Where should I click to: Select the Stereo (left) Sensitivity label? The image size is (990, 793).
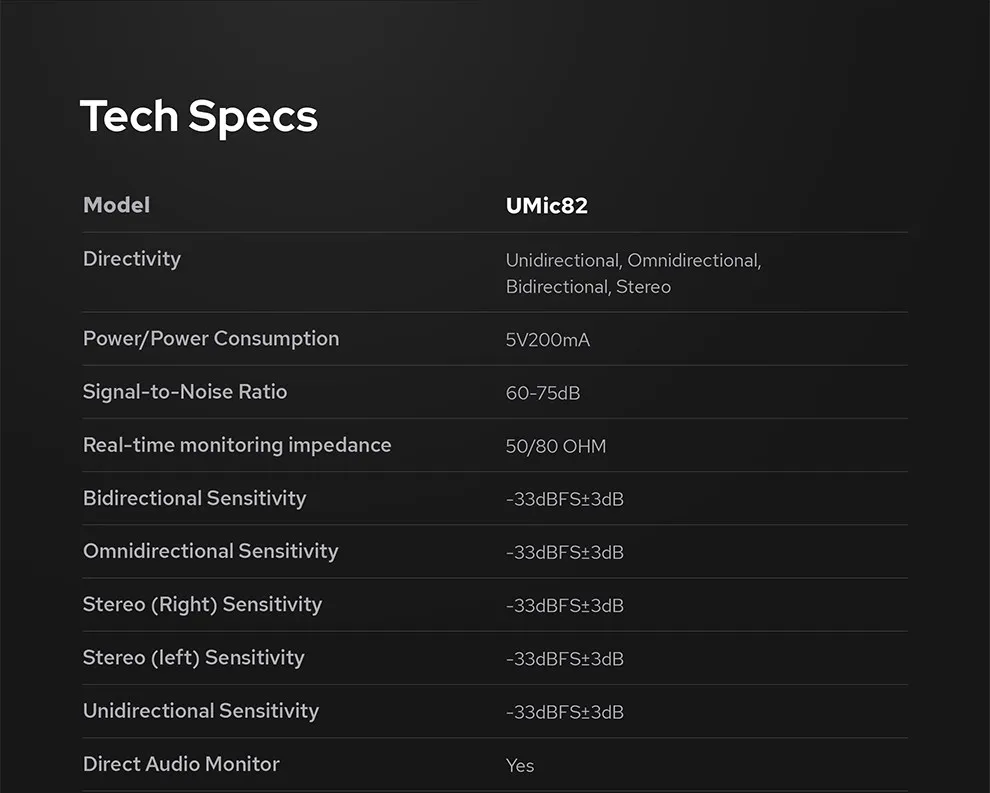(x=194, y=658)
